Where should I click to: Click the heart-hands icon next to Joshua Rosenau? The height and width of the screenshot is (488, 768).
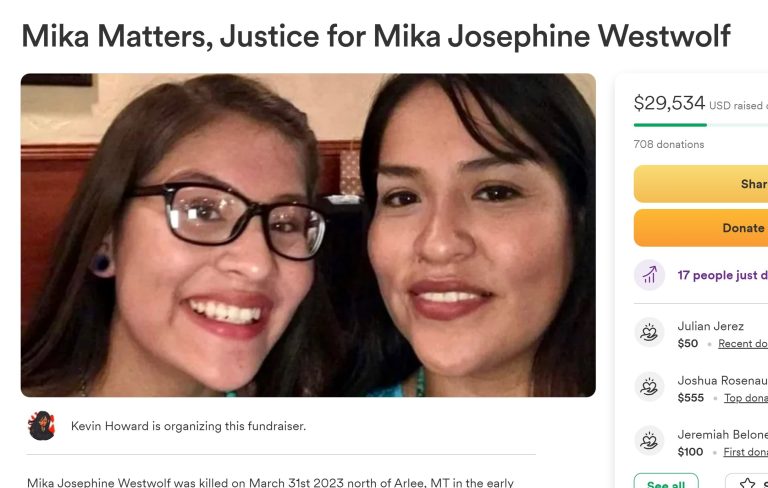pyautogui.click(x=649, y=387)
